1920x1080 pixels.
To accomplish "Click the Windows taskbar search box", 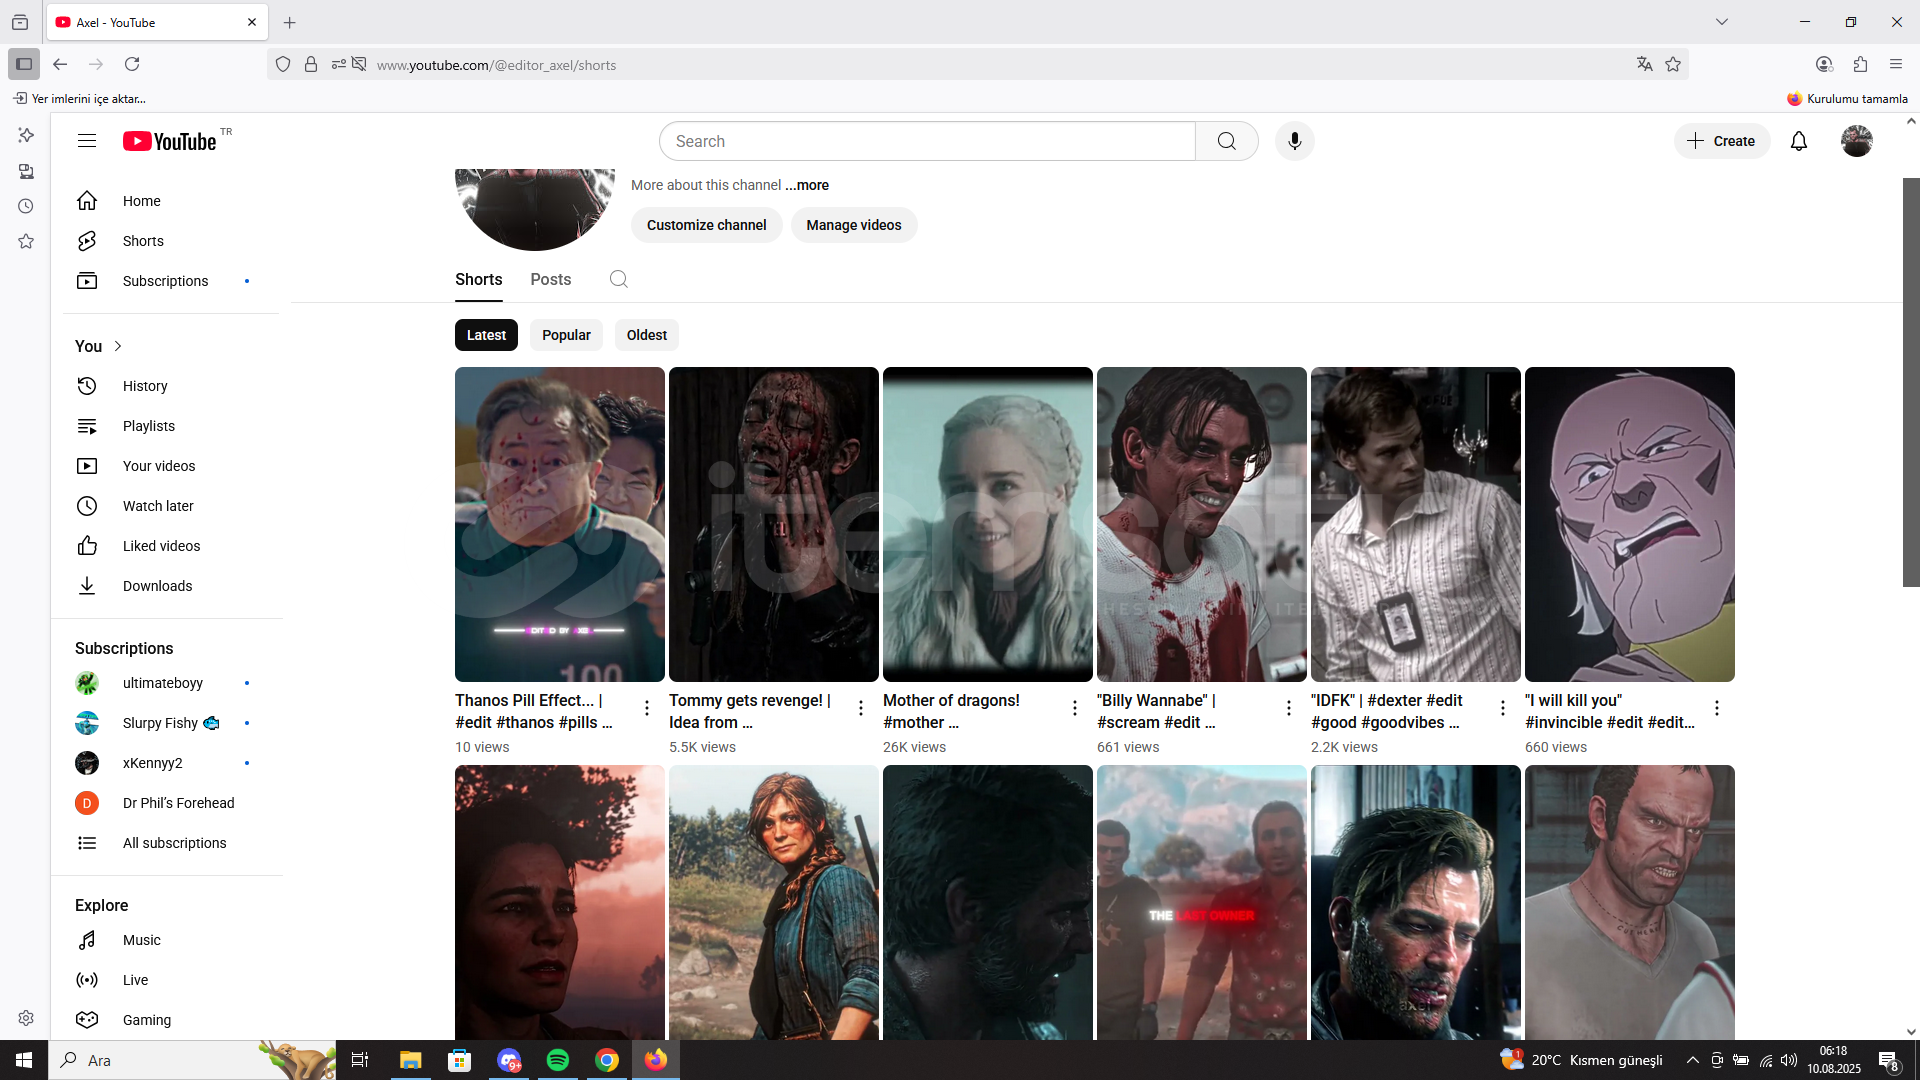I will point(192,1060).
